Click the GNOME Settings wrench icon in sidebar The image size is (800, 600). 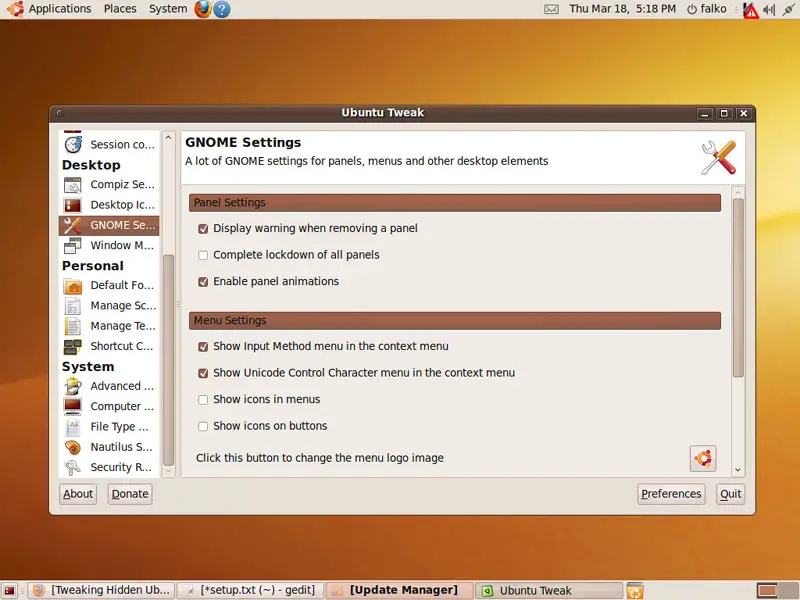(x=73, y=226)
